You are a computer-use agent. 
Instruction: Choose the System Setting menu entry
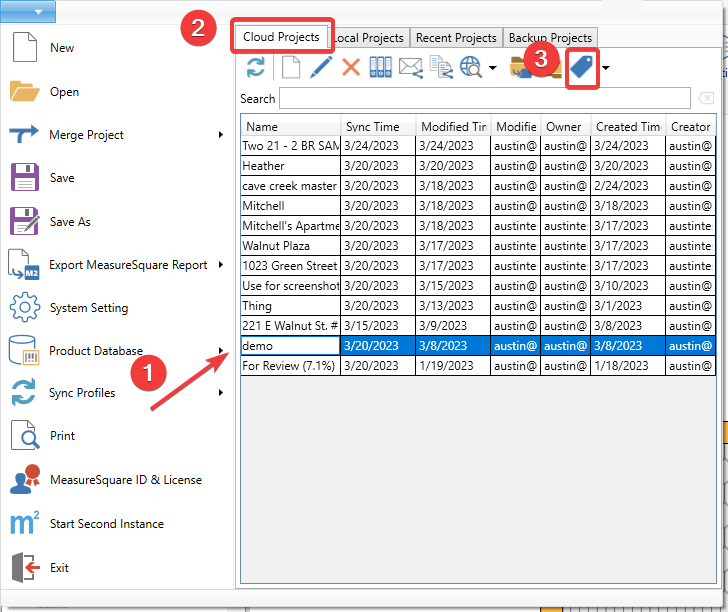[x=89, y=308]
